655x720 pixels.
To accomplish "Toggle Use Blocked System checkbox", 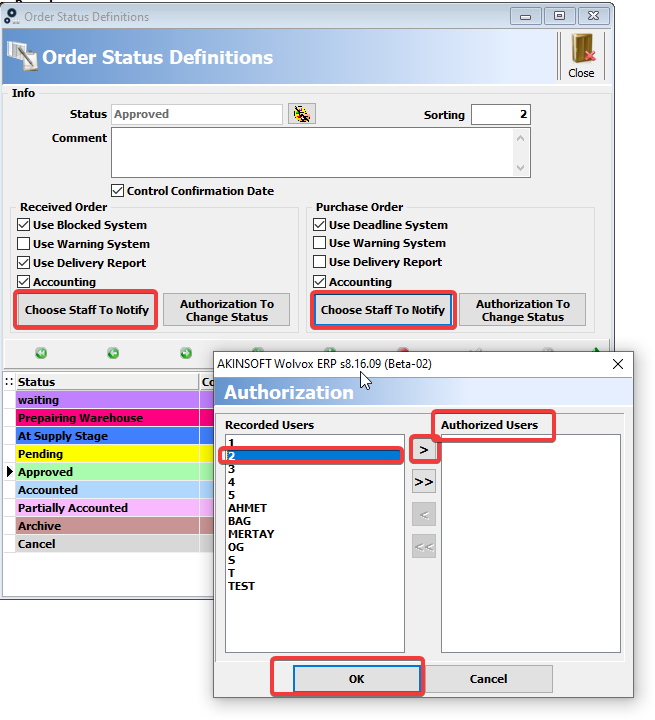I will click(23, 225).
